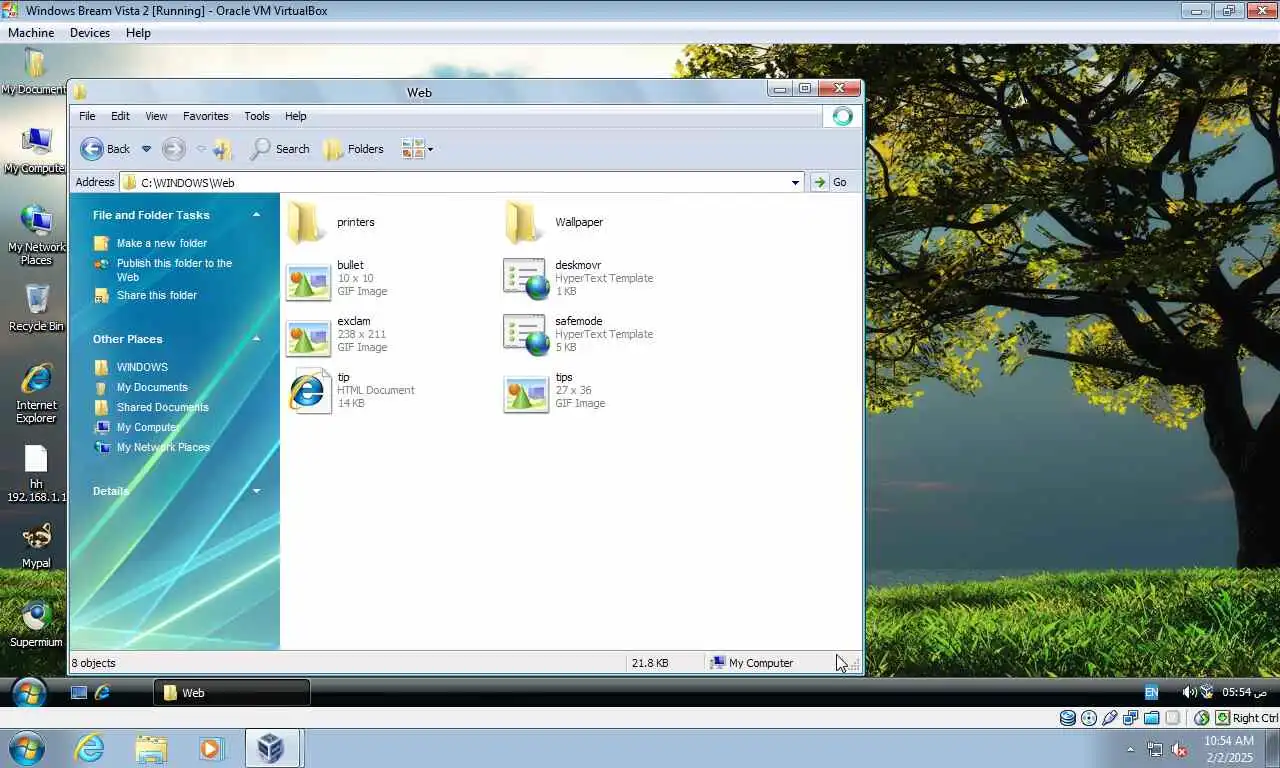Collapse File and Folder Tasks section

coord(256,215)
